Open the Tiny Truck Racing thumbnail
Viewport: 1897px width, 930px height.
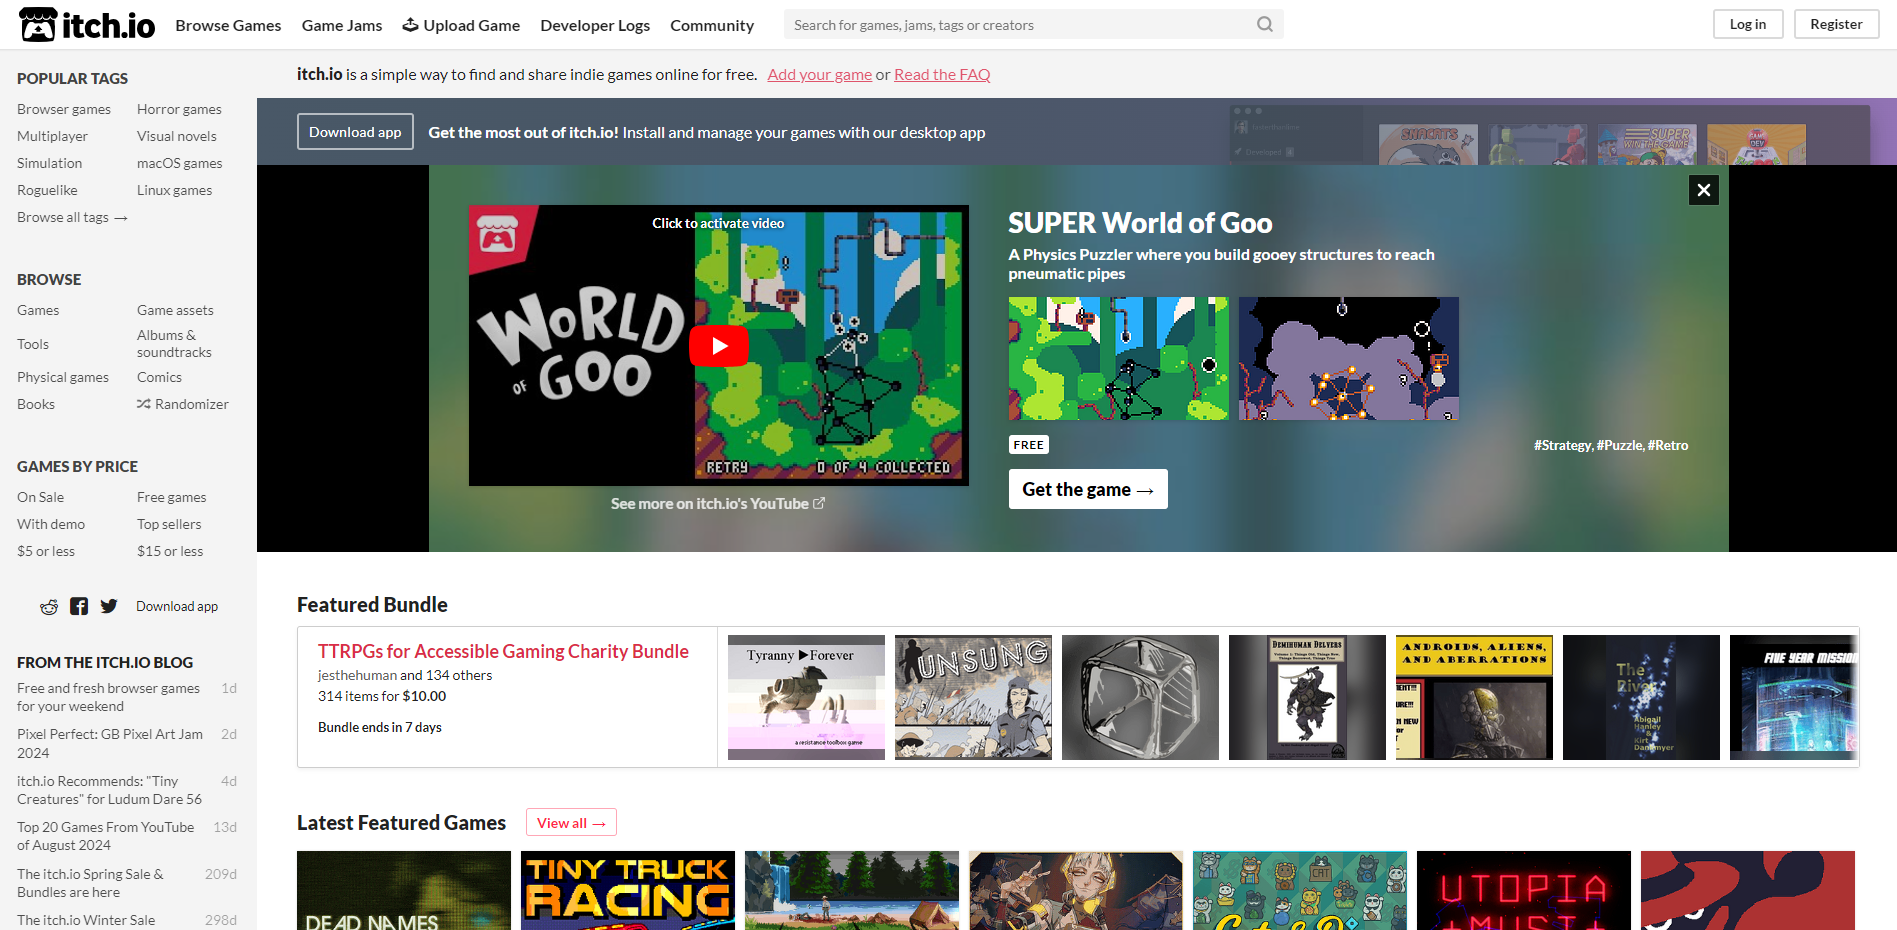pyautogui.click(x=628, y=890)
